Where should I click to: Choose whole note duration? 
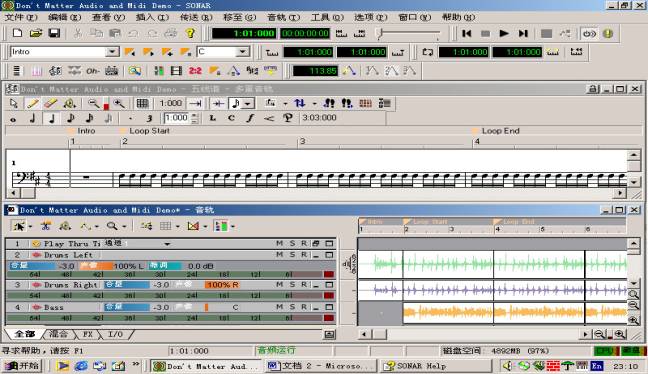pos(13,119)
